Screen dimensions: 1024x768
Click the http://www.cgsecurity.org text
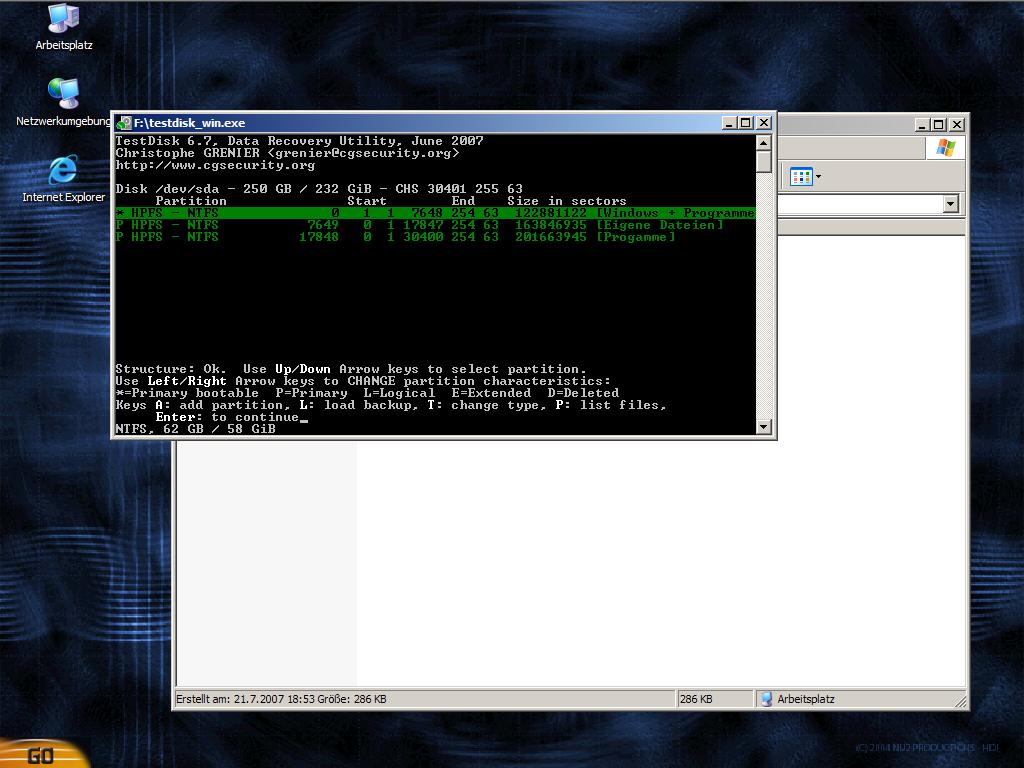[215, 165]
